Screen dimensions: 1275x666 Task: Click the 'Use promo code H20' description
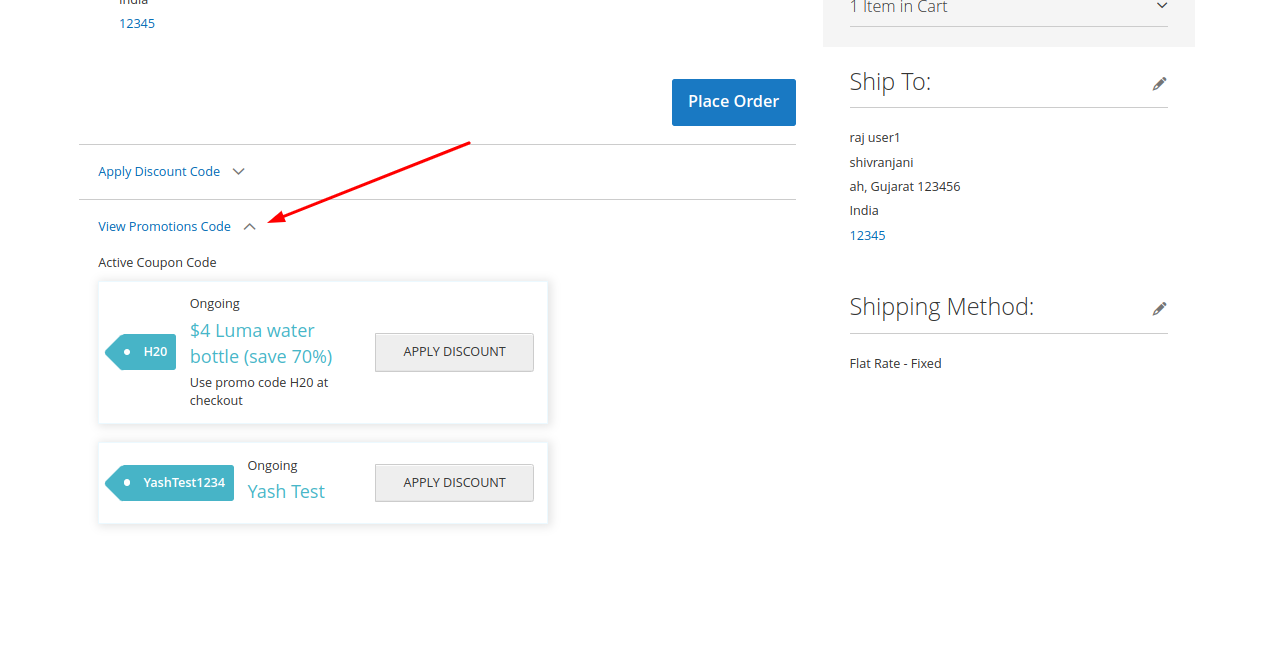259,391
